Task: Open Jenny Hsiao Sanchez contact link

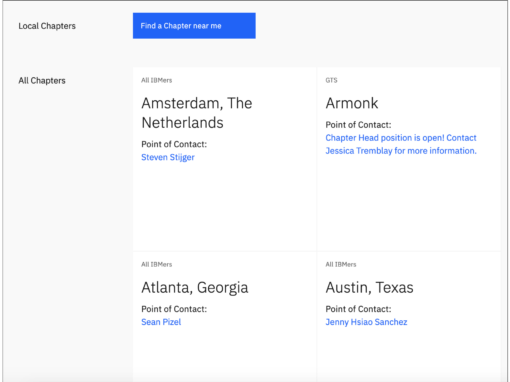Action: [x=366, y=322]
